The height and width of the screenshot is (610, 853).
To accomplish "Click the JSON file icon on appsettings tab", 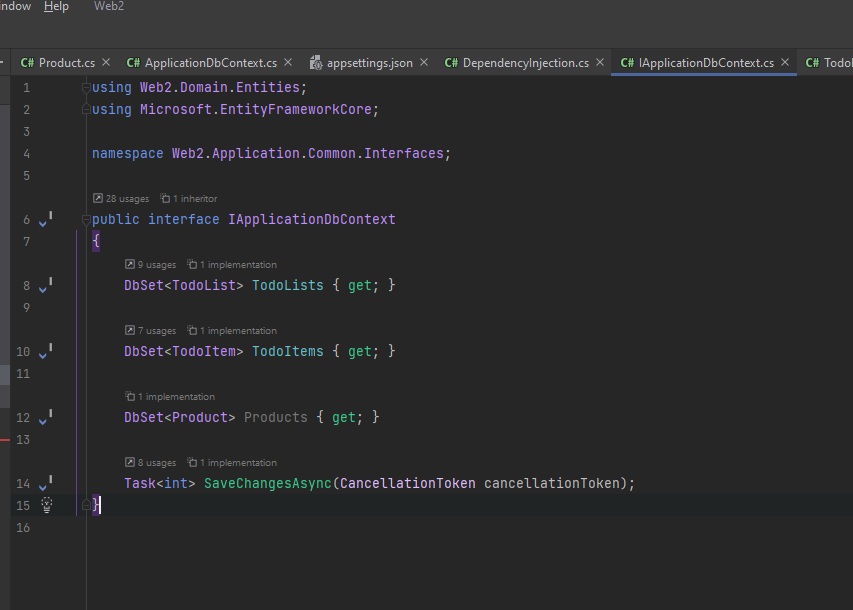I will (x=316, y=63).
